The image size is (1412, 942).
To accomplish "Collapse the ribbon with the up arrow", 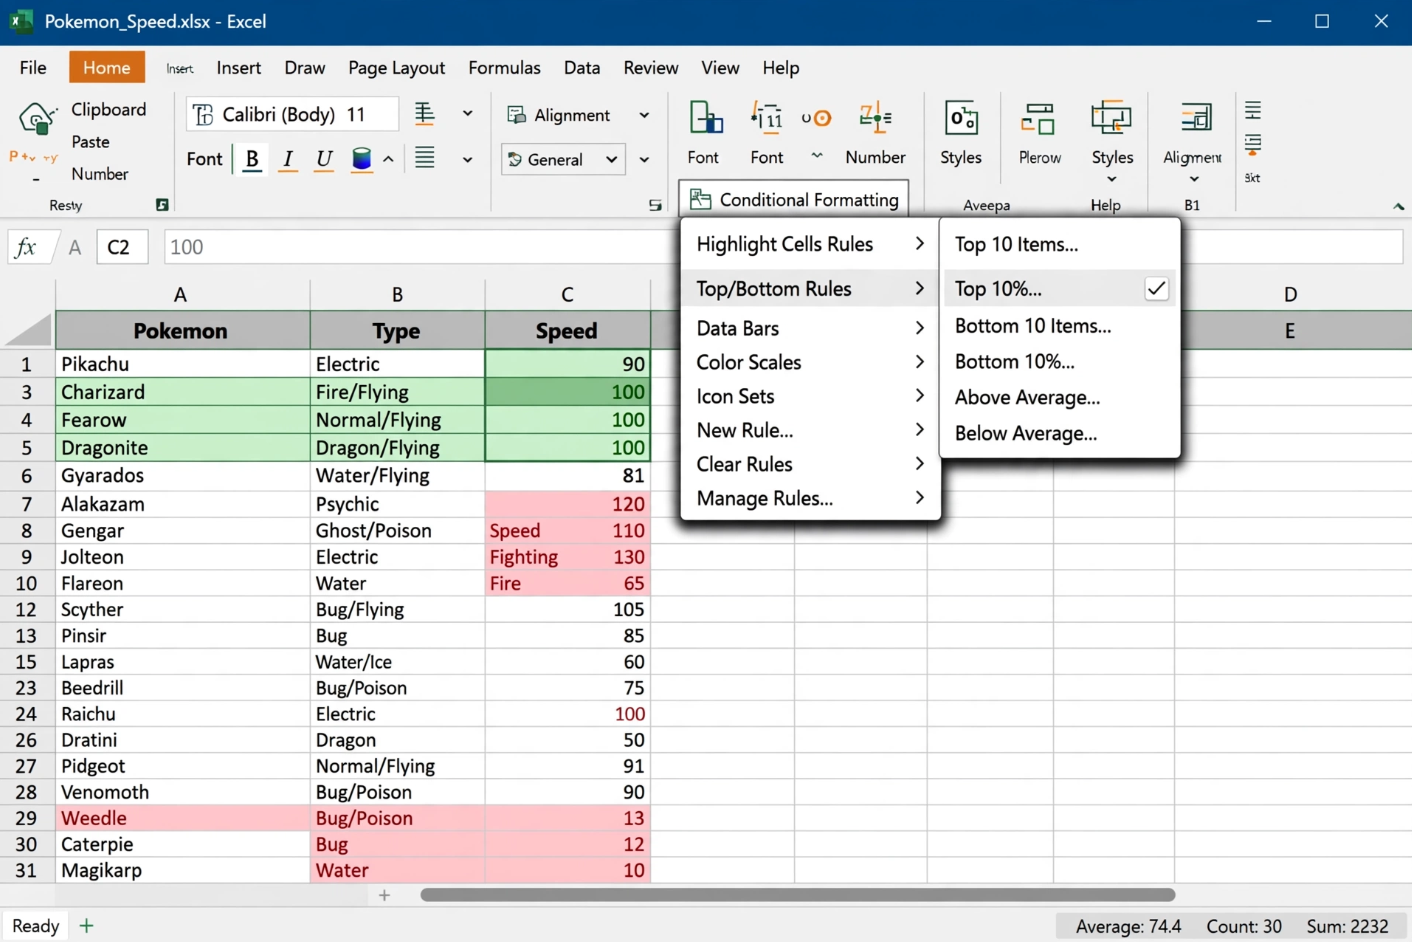I will pos(1398,206).
